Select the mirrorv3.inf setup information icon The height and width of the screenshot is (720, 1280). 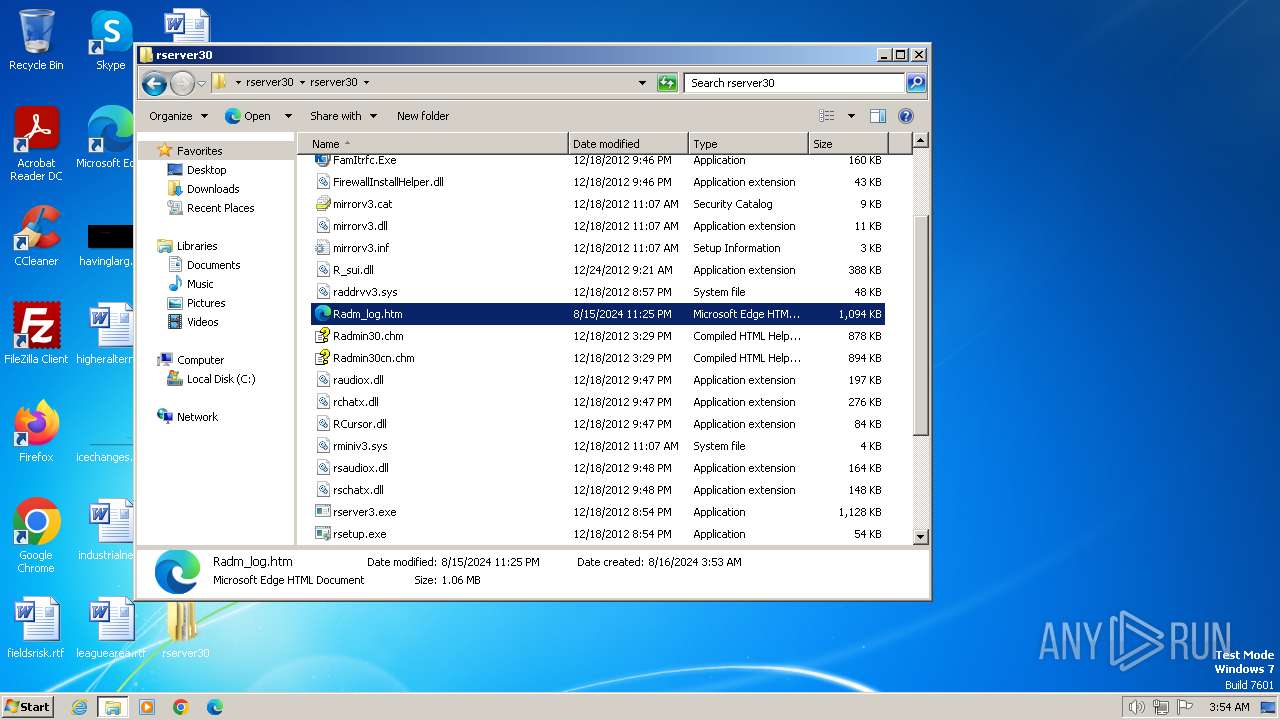[x=322, y=248]
